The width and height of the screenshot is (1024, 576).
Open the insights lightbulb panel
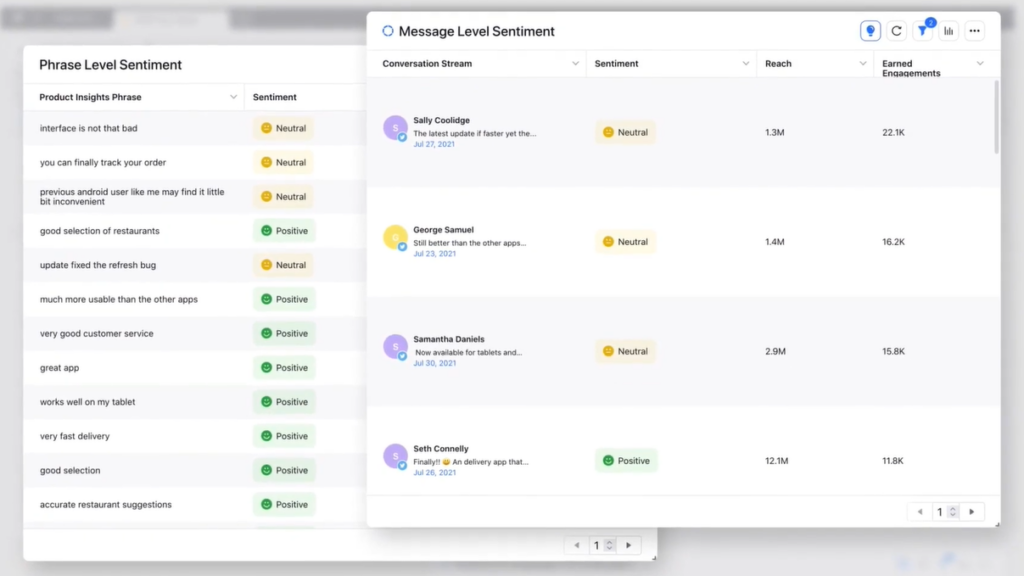click(x=870, y=30)
